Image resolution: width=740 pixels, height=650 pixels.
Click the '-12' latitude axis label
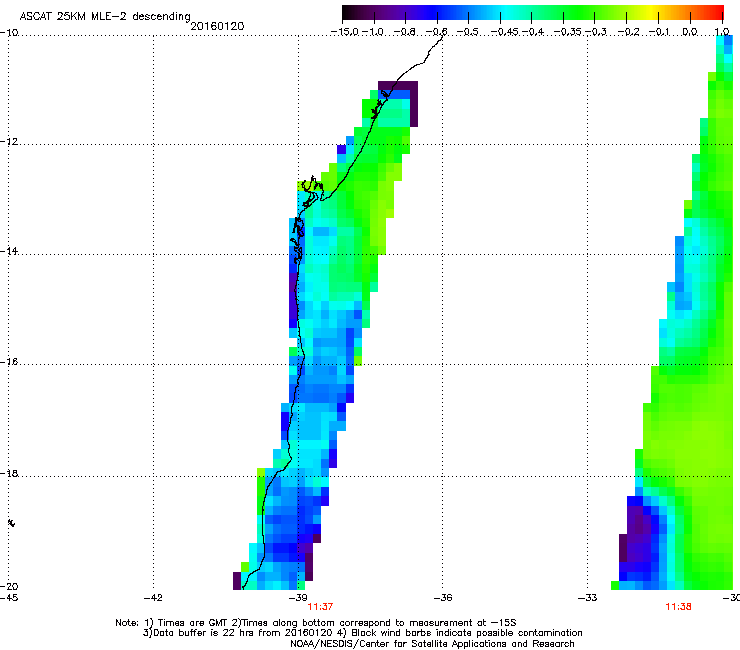point(9,142)
